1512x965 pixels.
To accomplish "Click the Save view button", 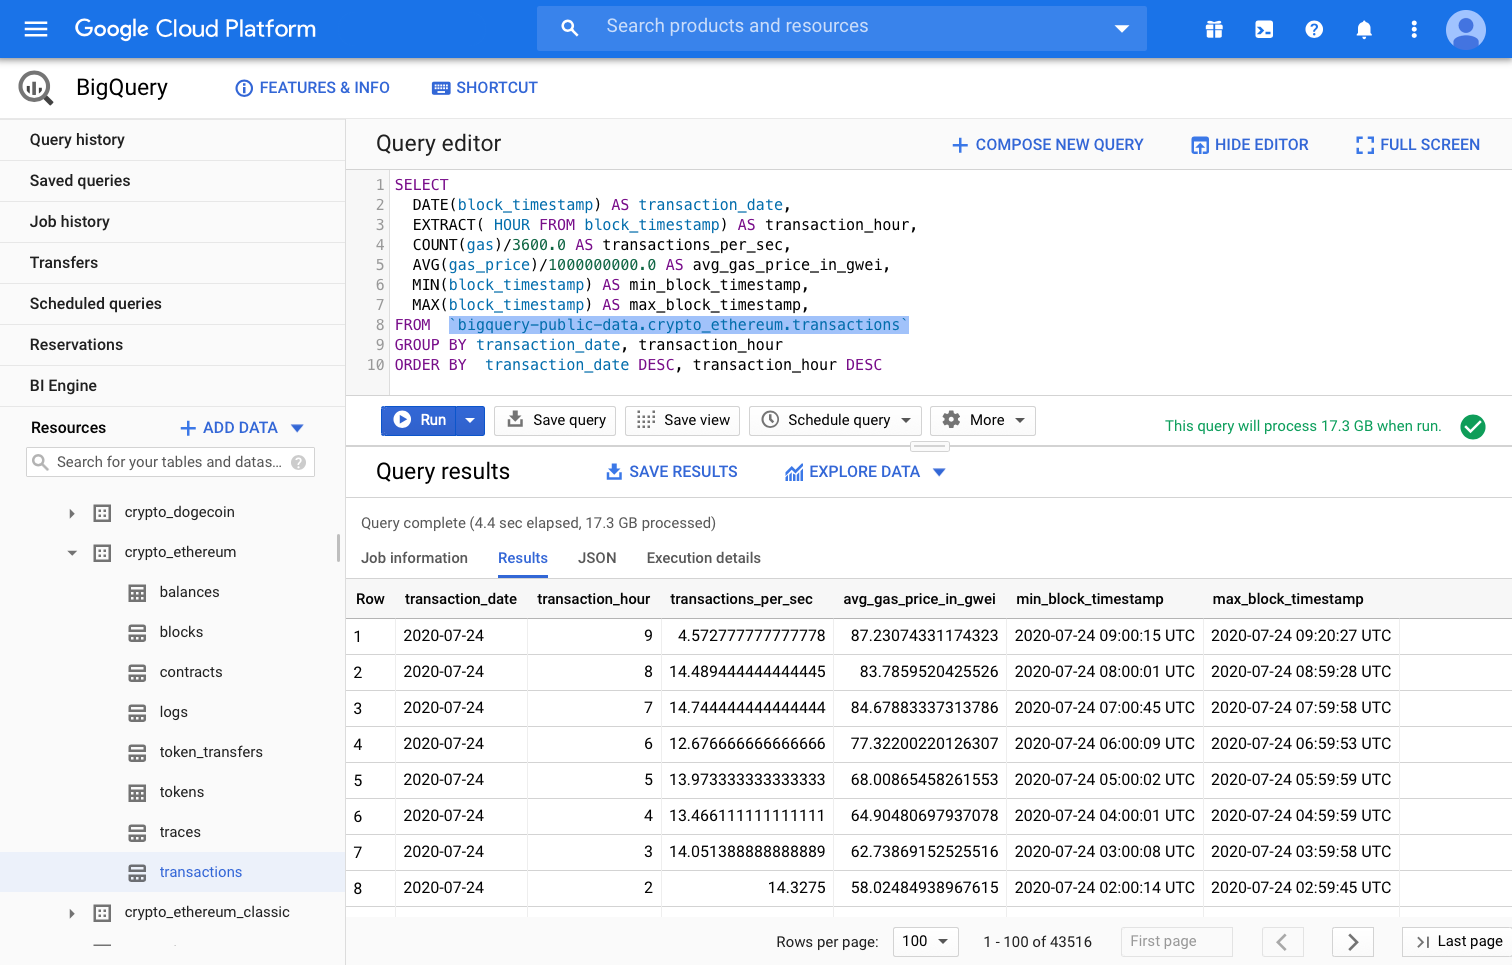I will coord(683,421).
